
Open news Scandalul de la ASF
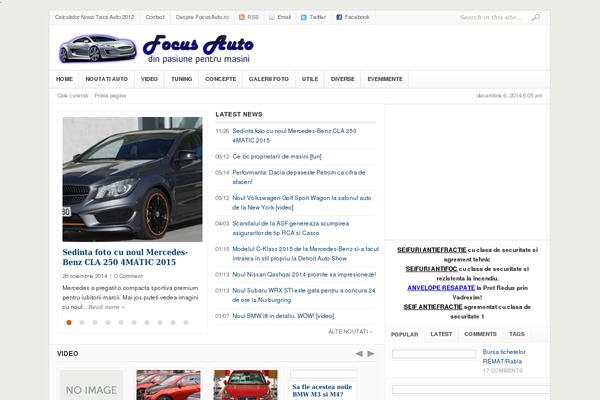(291, 228)
